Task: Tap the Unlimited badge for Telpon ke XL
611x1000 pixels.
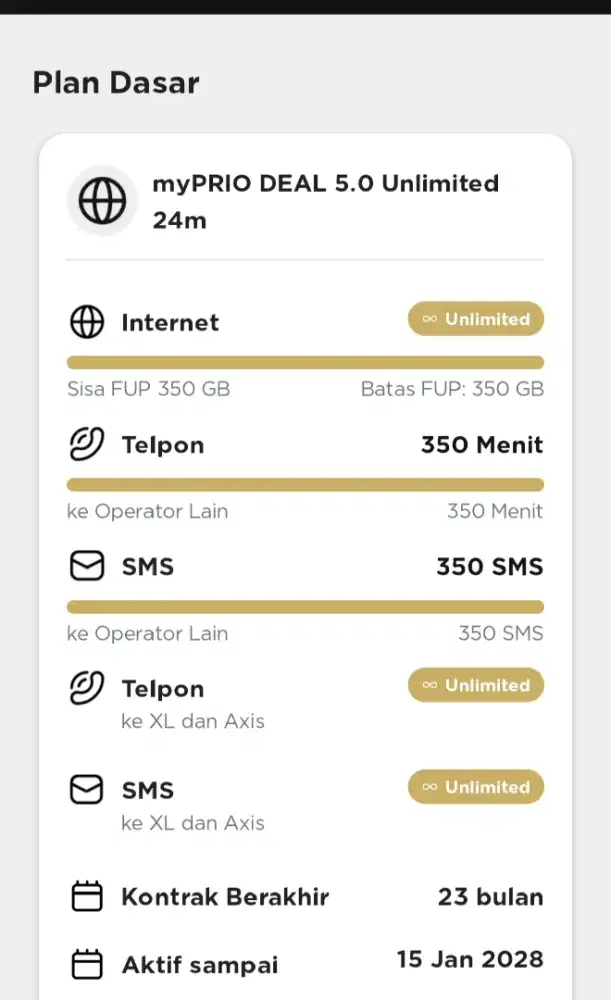Action: (x=476, y=685)
